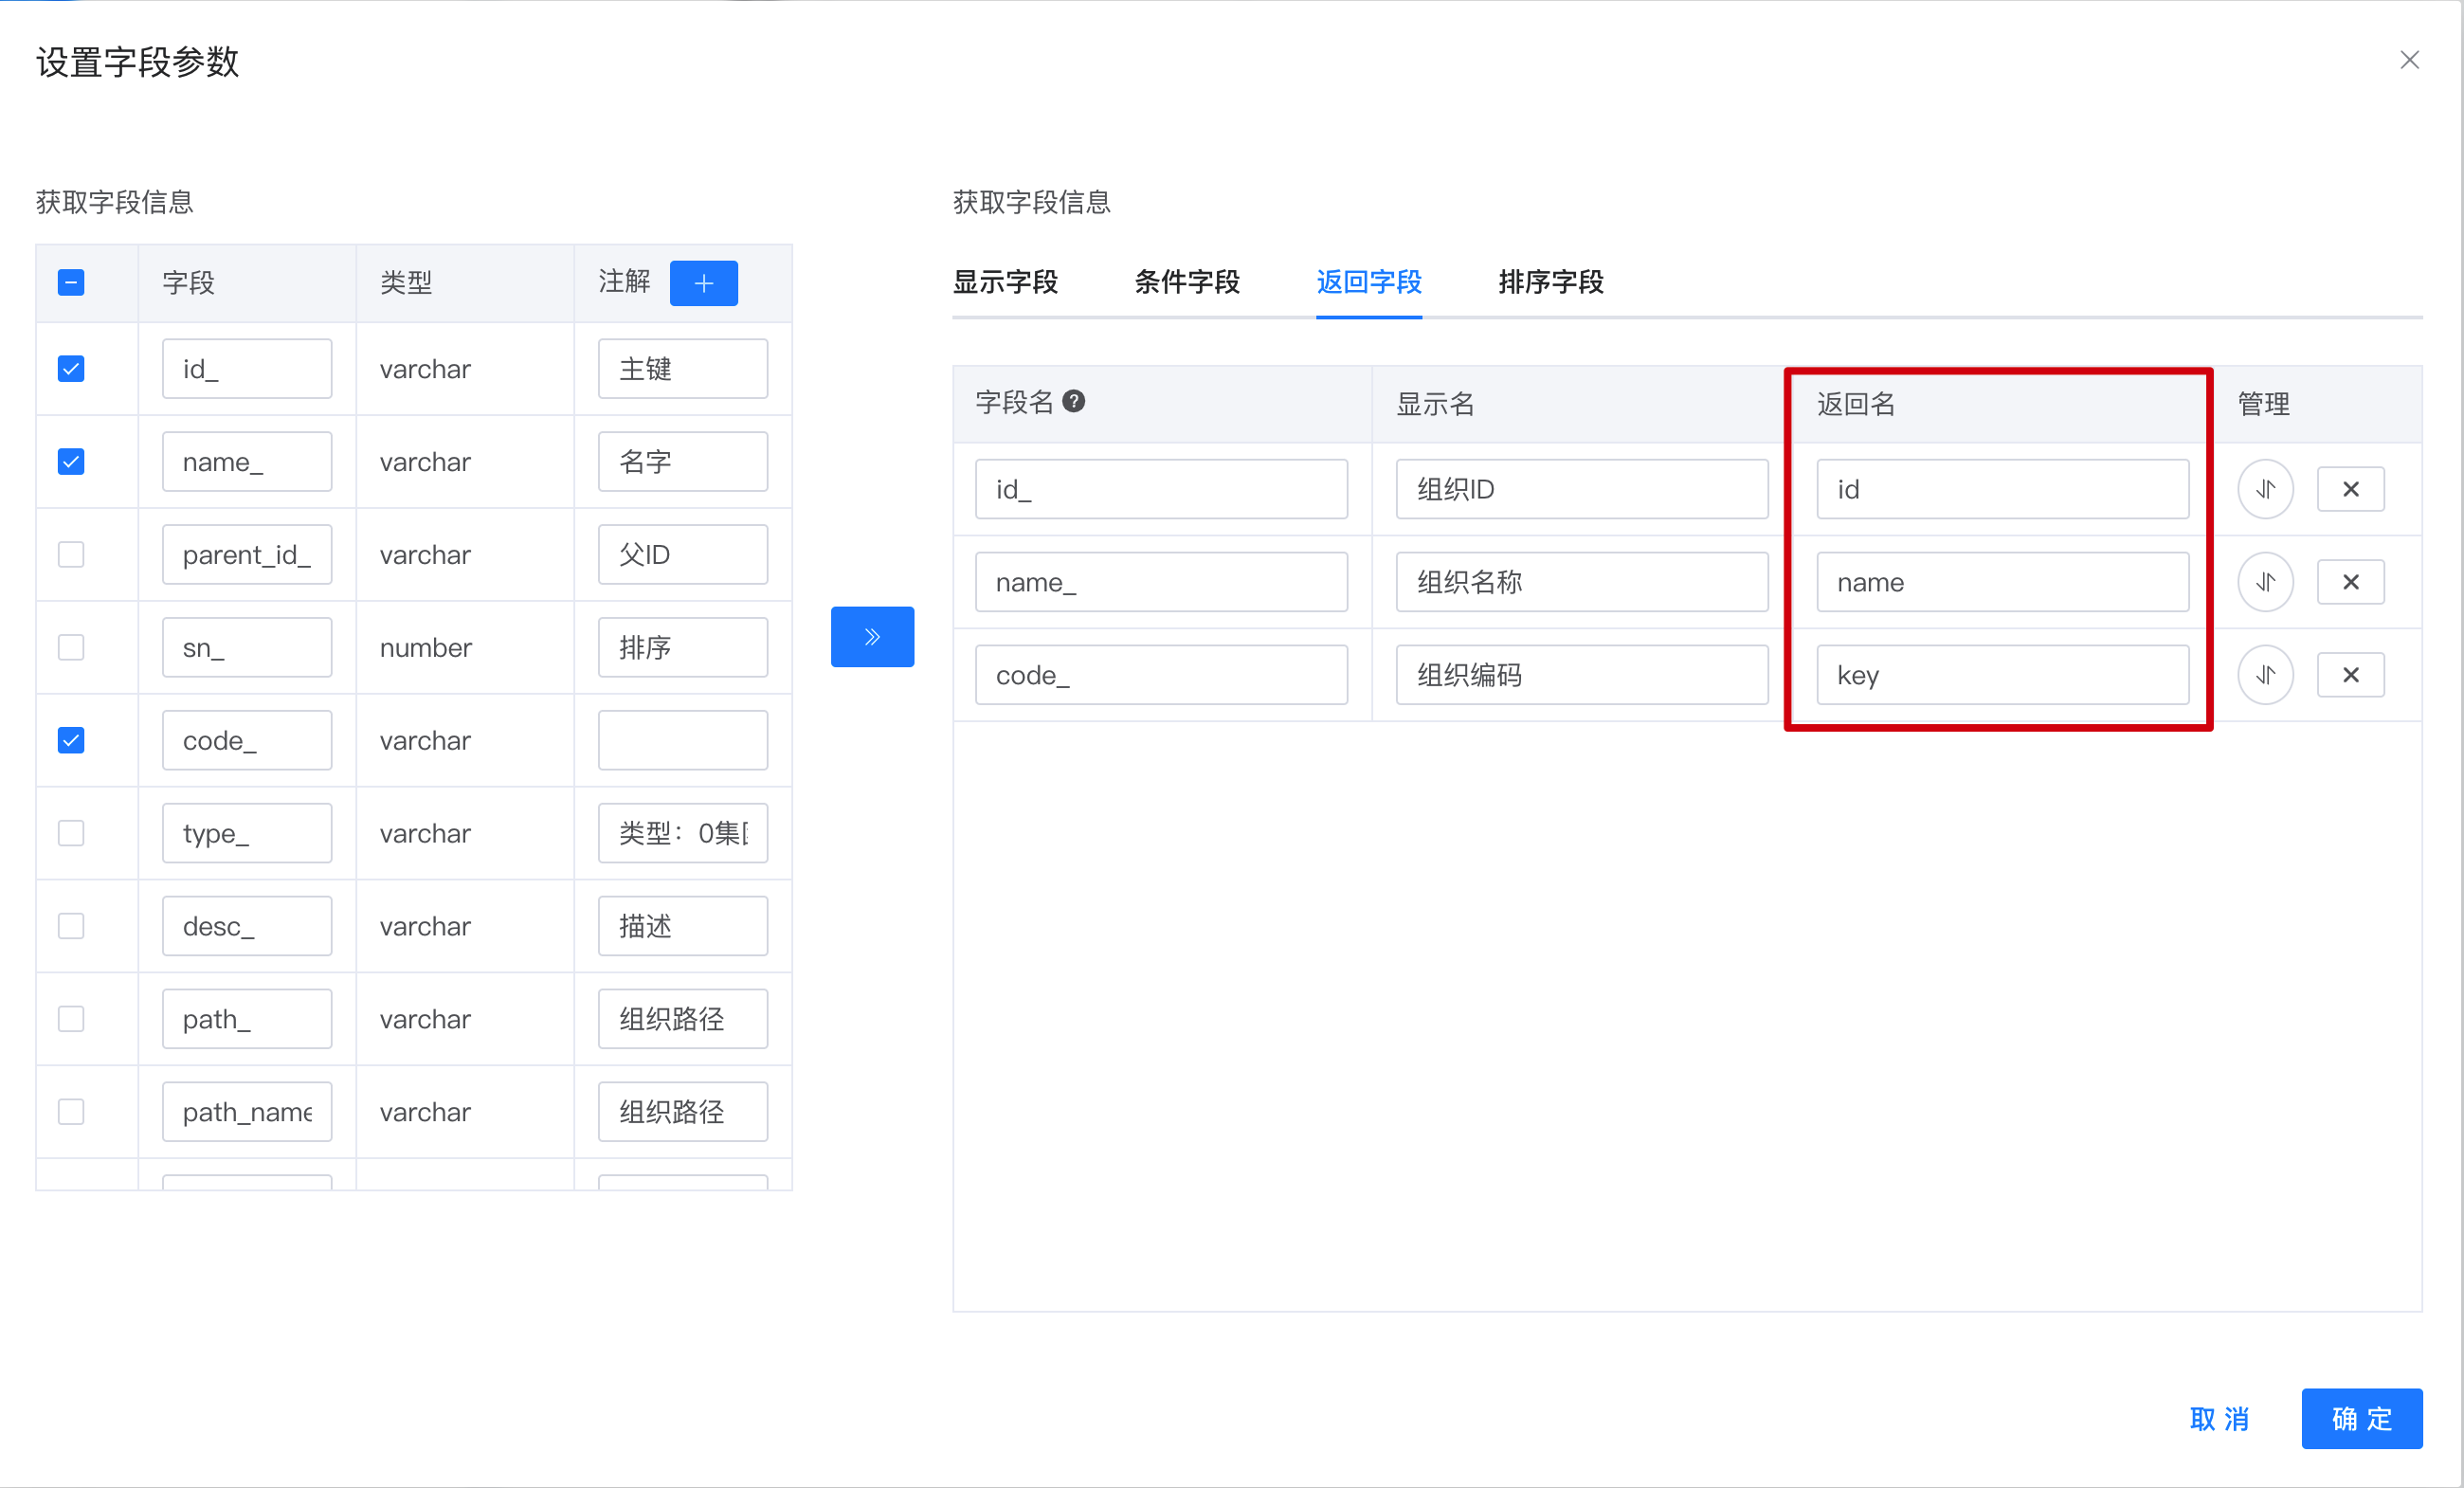Image resolution: width=2464 pixels, height=1488 pixels.
Task: Edit the 显示名 field 组织名称
Action: (1582, 582)
